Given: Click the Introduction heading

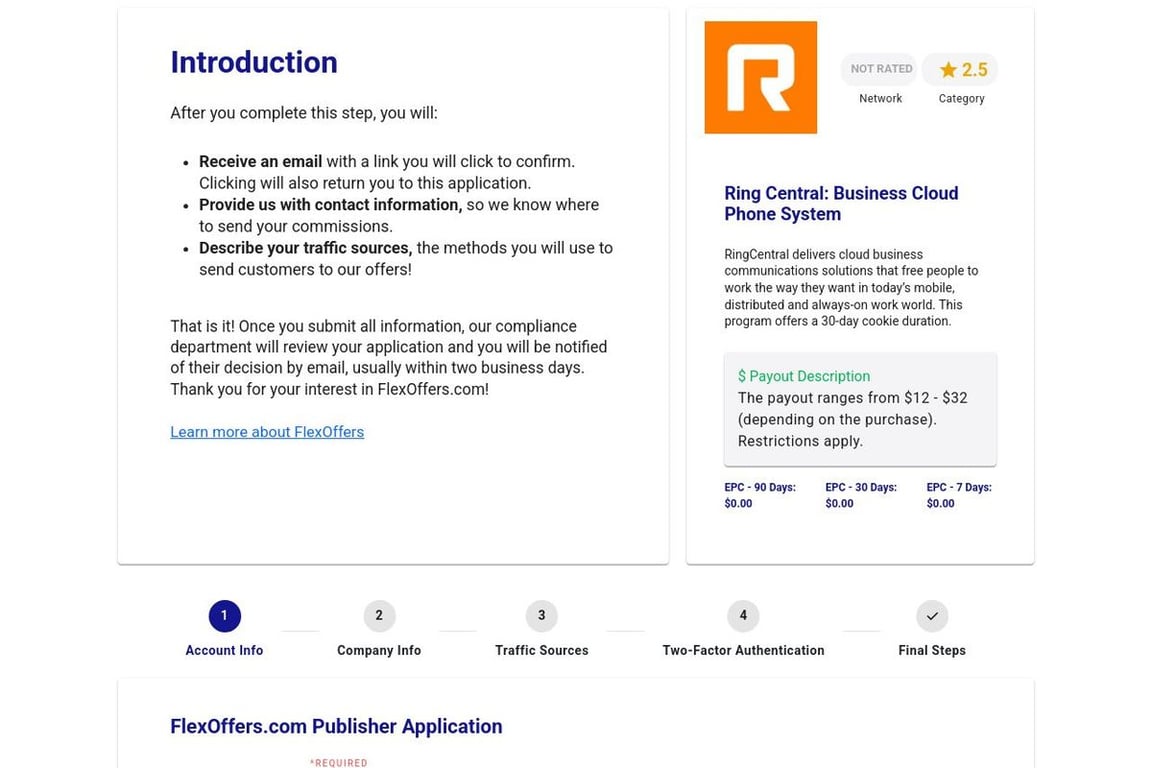Looking at the screenshot, I should 254,62.
